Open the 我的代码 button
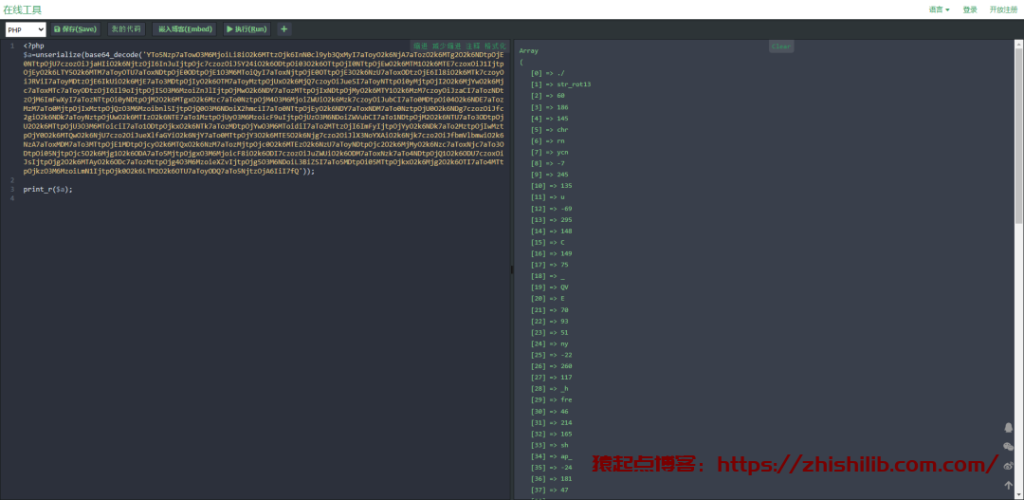This screenshot has width=1024, height=500. coord(127,29)
